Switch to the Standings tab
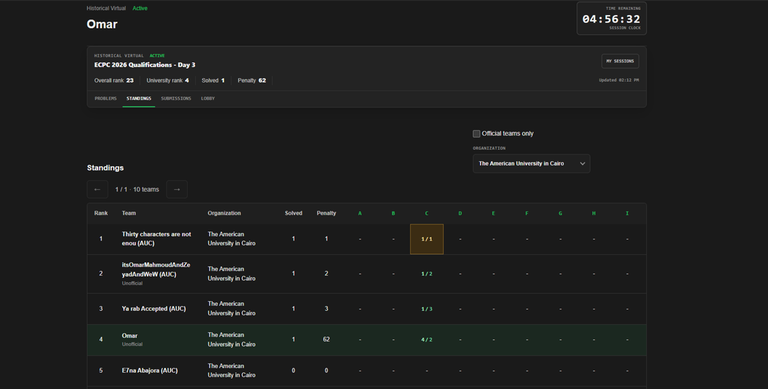This screenshot has height=389, width=768. [139, 98]
